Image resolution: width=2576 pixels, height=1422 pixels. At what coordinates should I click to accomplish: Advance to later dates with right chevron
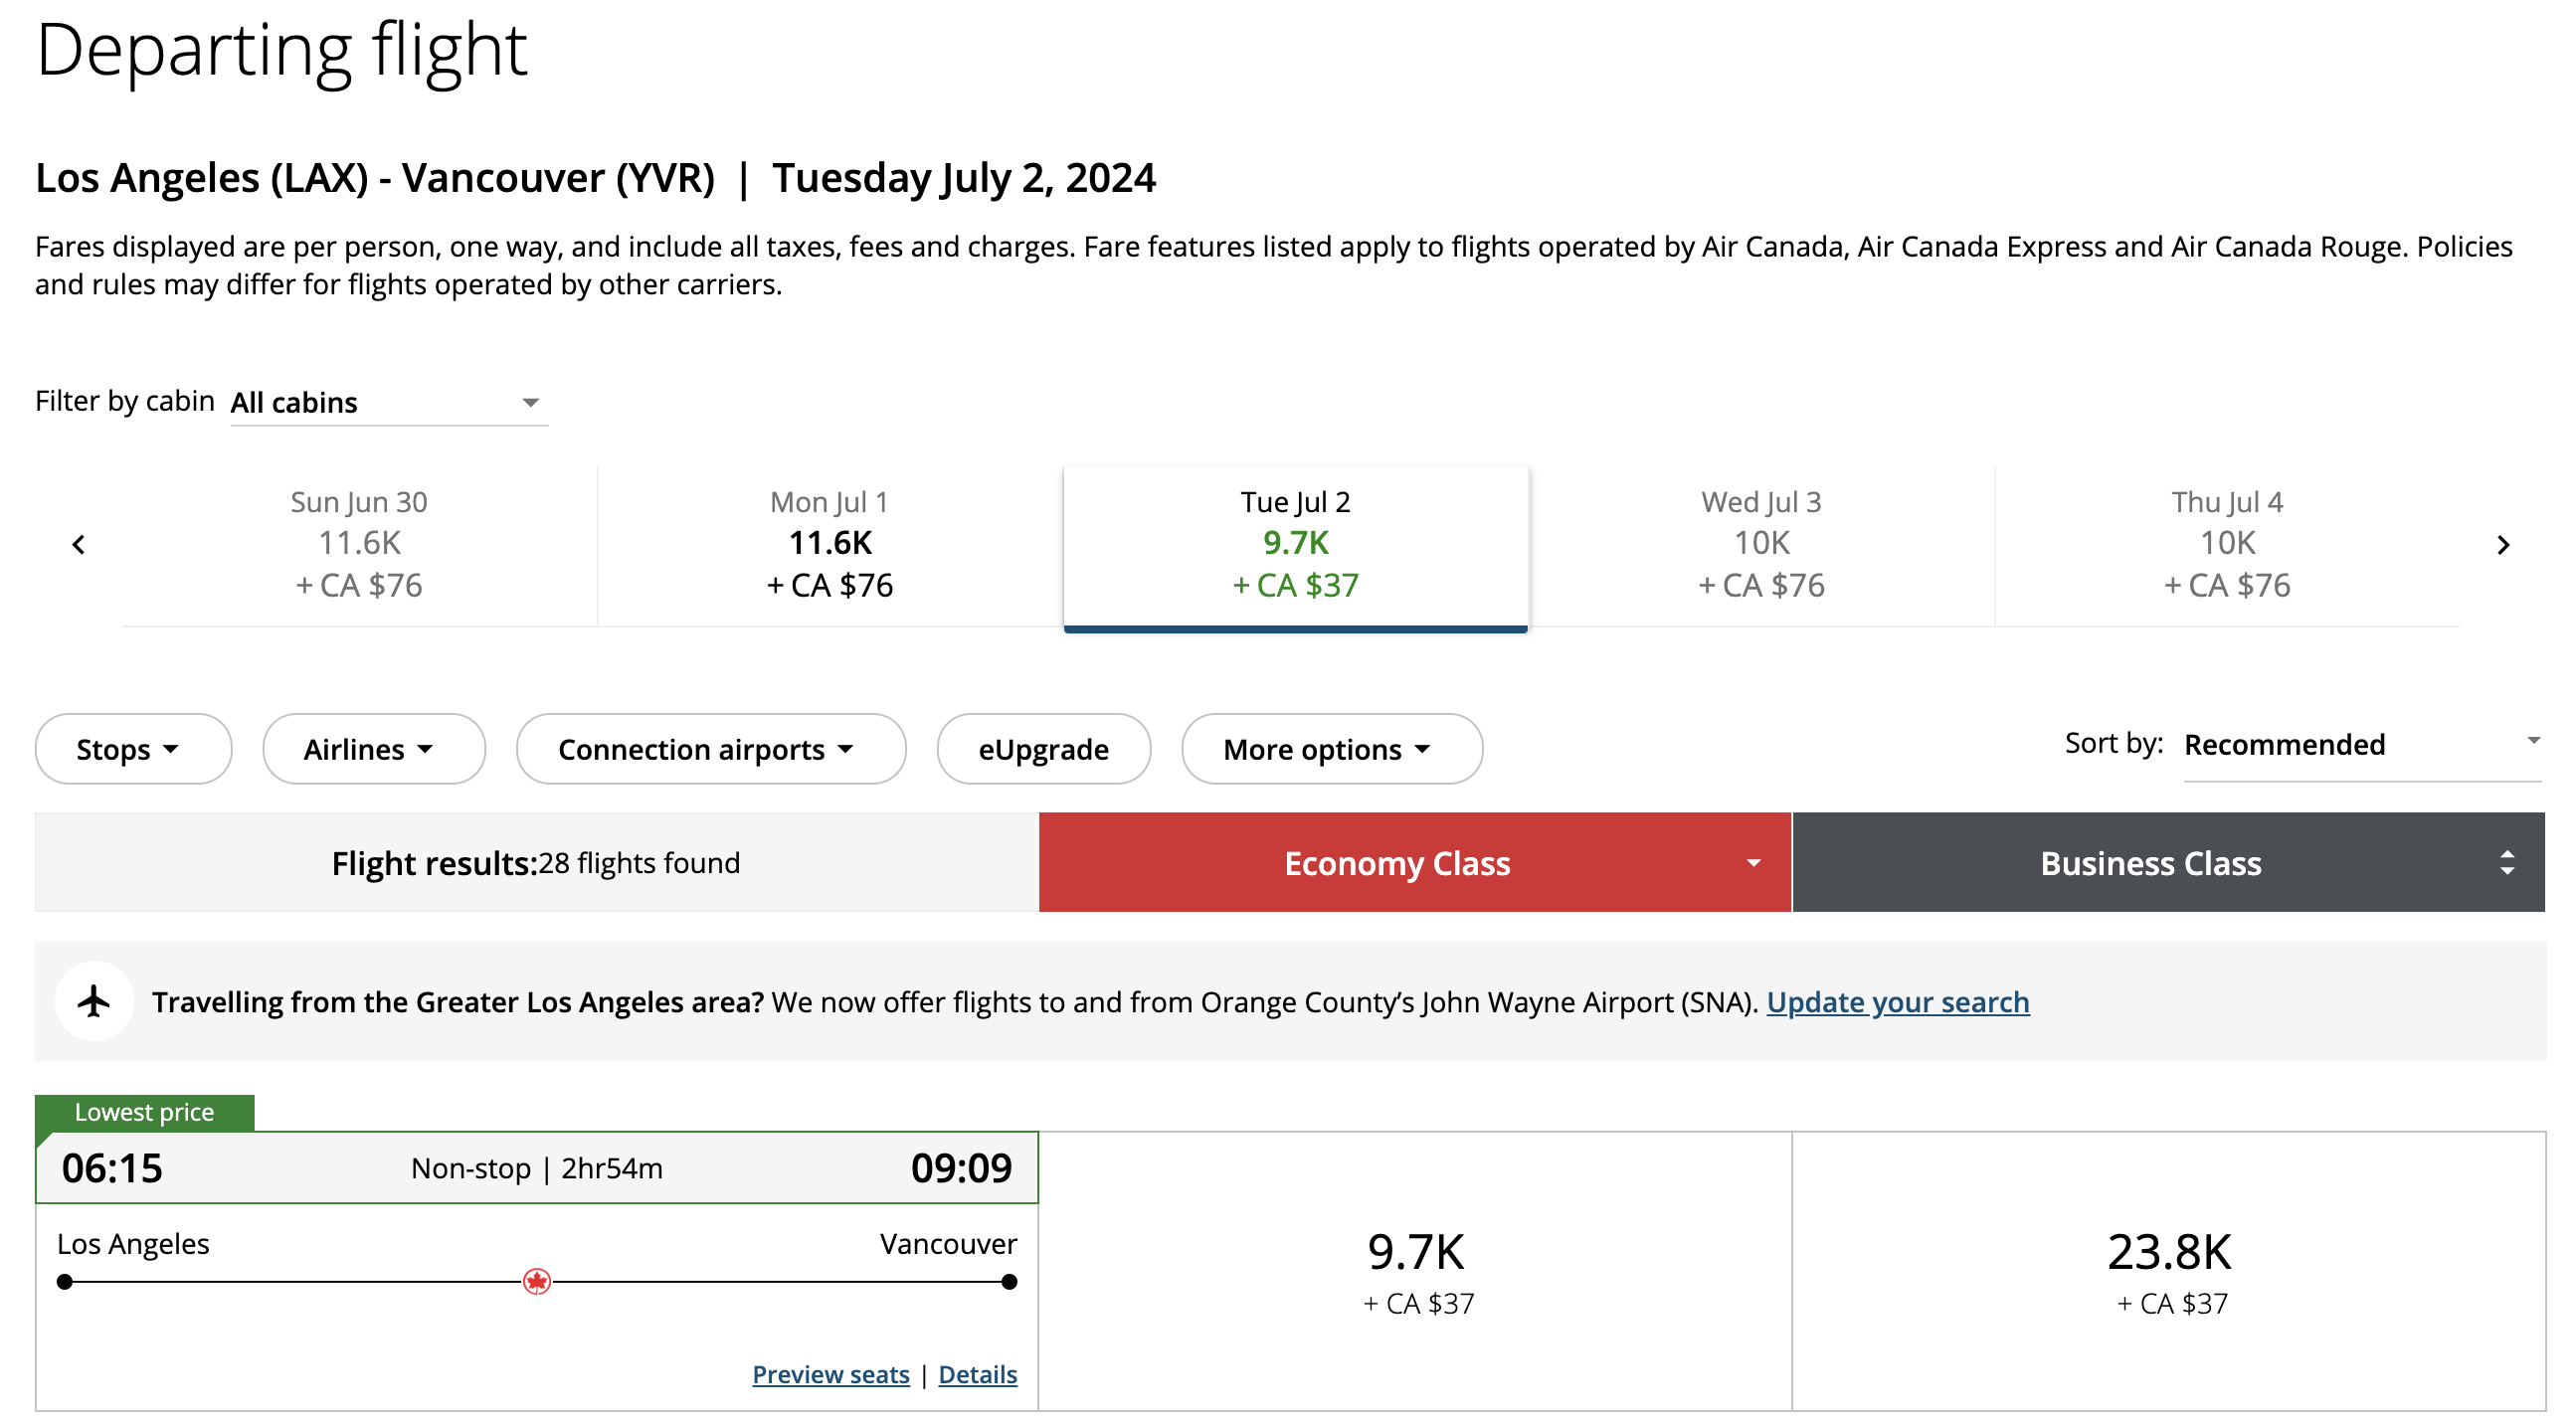[2502, 545]
